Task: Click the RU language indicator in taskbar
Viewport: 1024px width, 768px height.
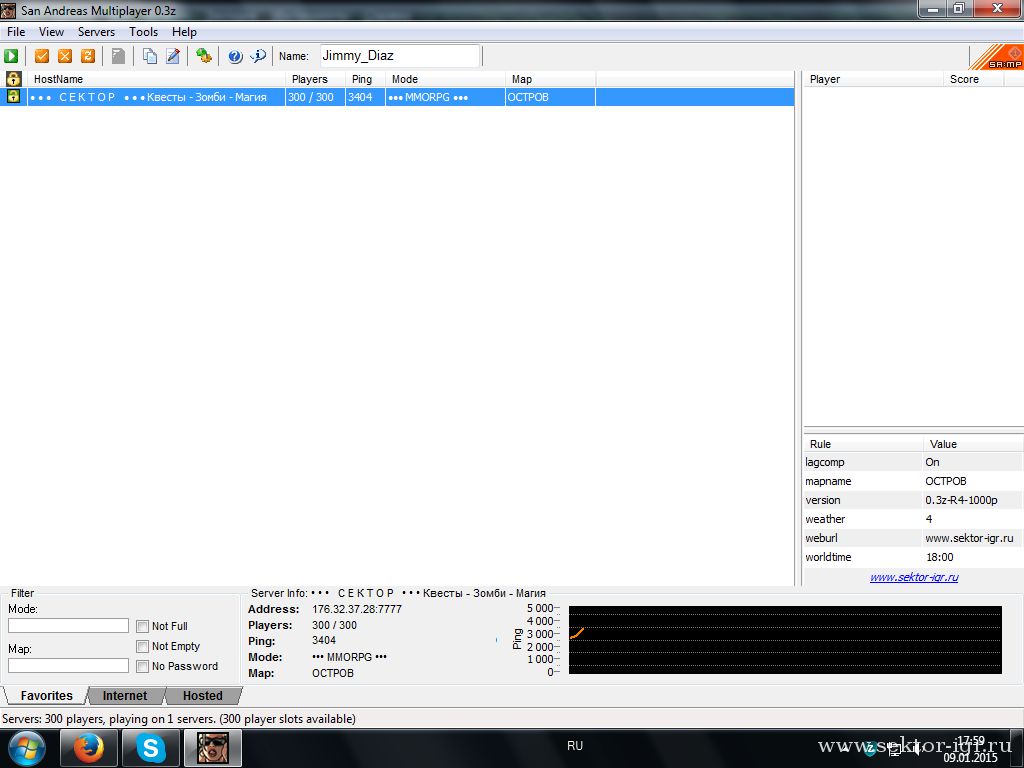Action: click(575, 746)
